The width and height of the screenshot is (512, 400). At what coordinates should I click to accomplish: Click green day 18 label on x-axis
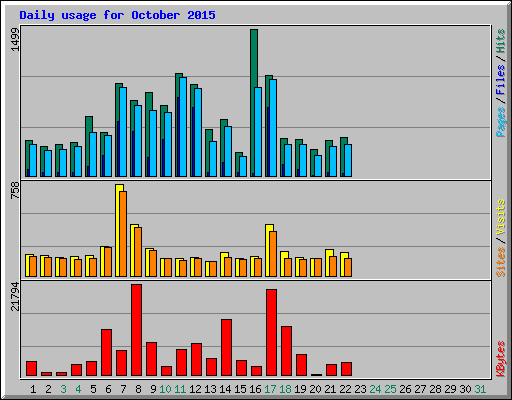[285, 389]
